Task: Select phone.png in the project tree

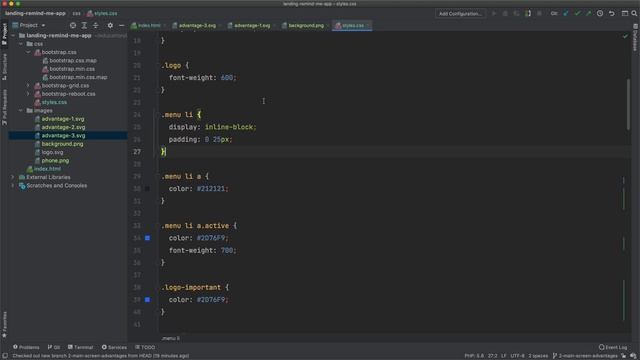Action: point(55,161)
